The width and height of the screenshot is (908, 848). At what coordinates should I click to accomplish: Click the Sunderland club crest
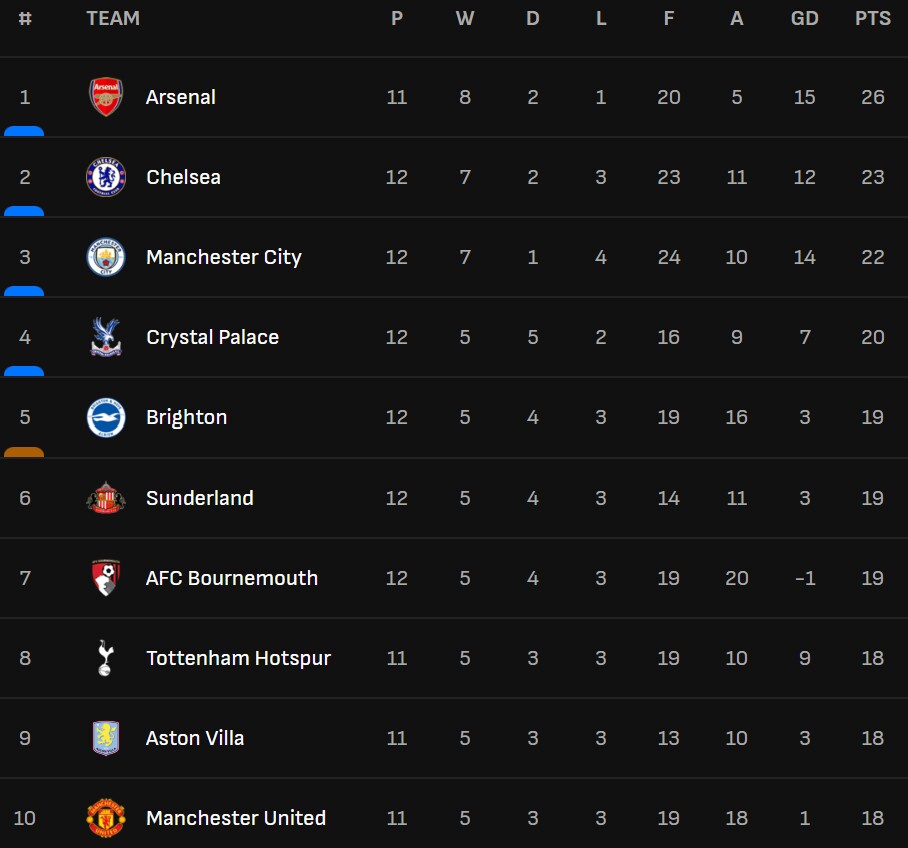click(x=105, y=498)
